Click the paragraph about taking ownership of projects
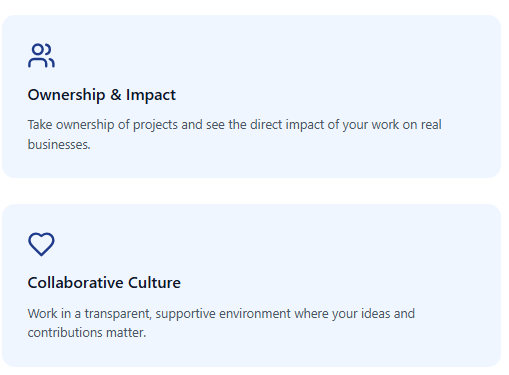Viewport: 509px width, 375px height. pos(234,134)
